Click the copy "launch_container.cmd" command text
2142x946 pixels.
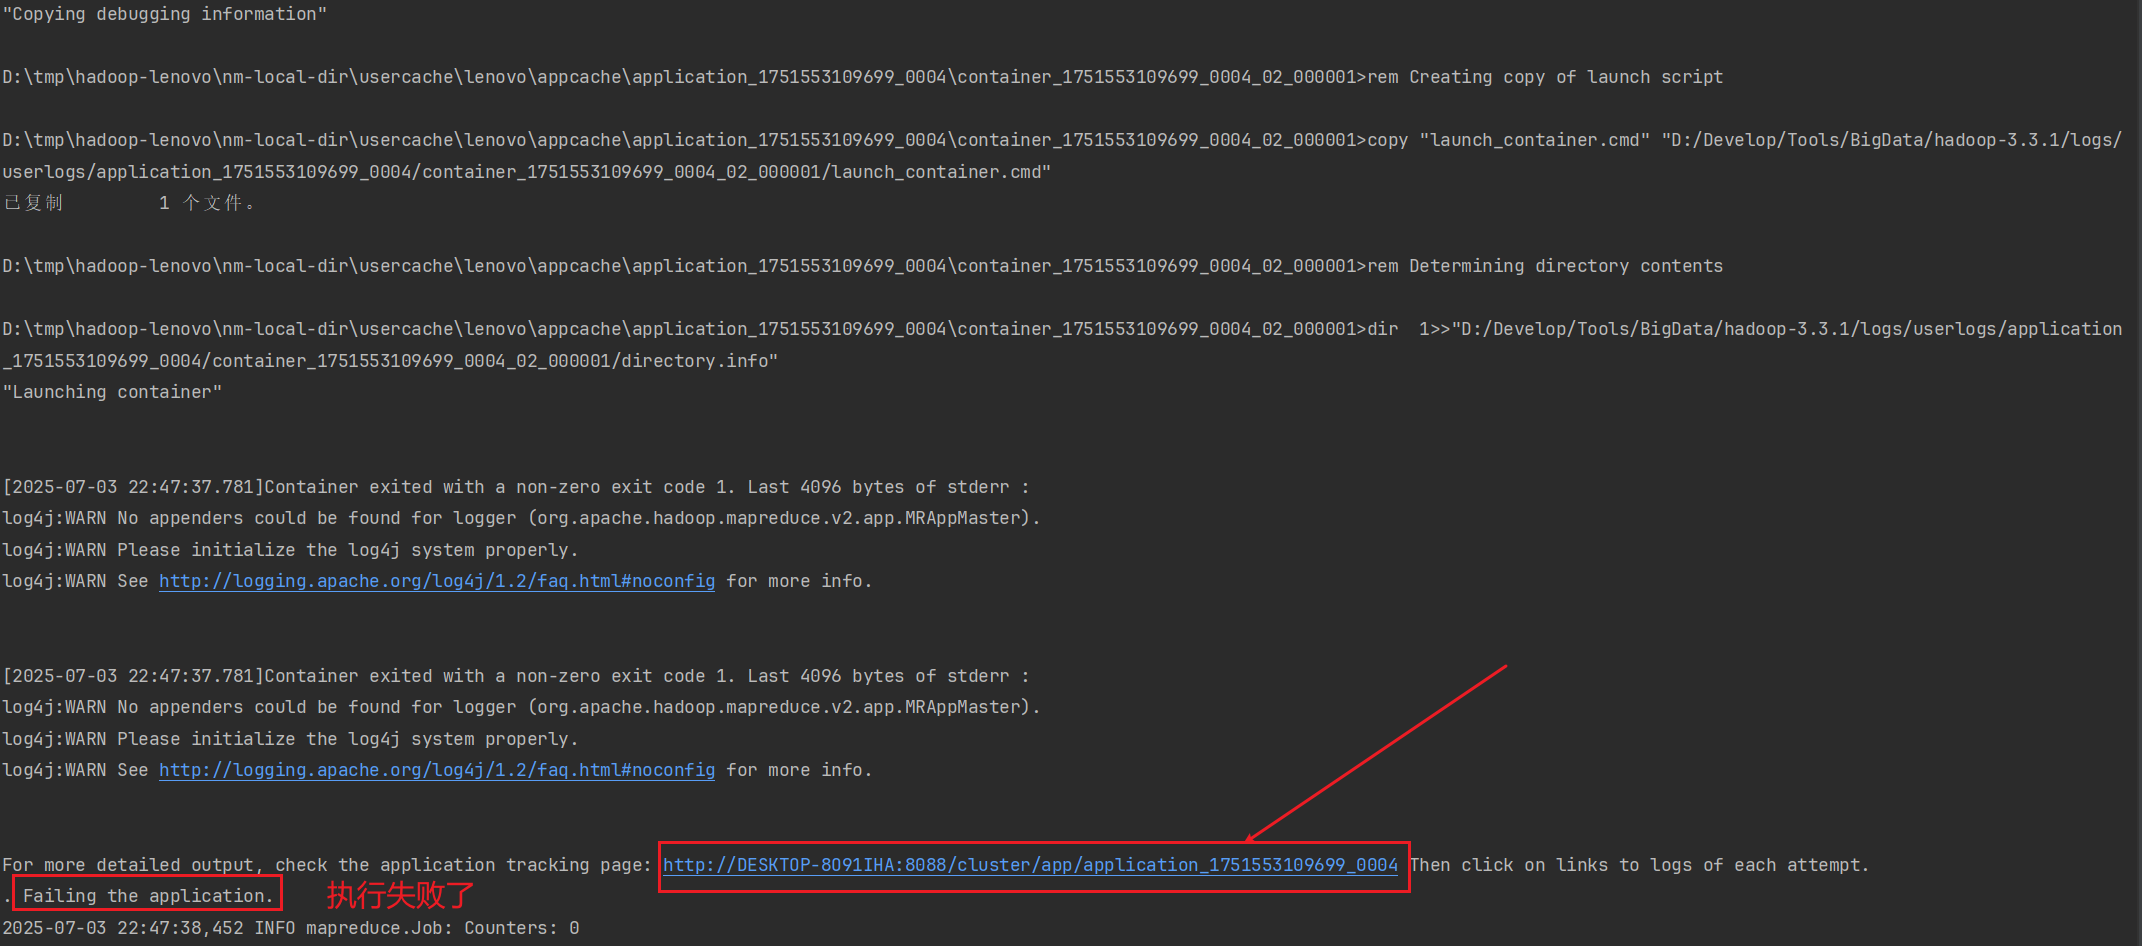click(1509, 140)
